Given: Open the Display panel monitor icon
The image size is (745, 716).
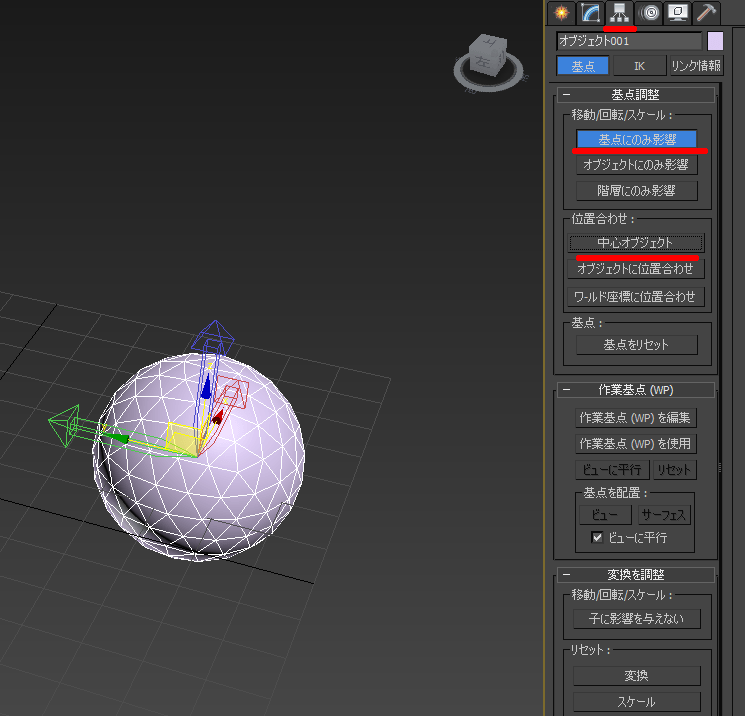Looking at the screenshot, I should 678,13.
